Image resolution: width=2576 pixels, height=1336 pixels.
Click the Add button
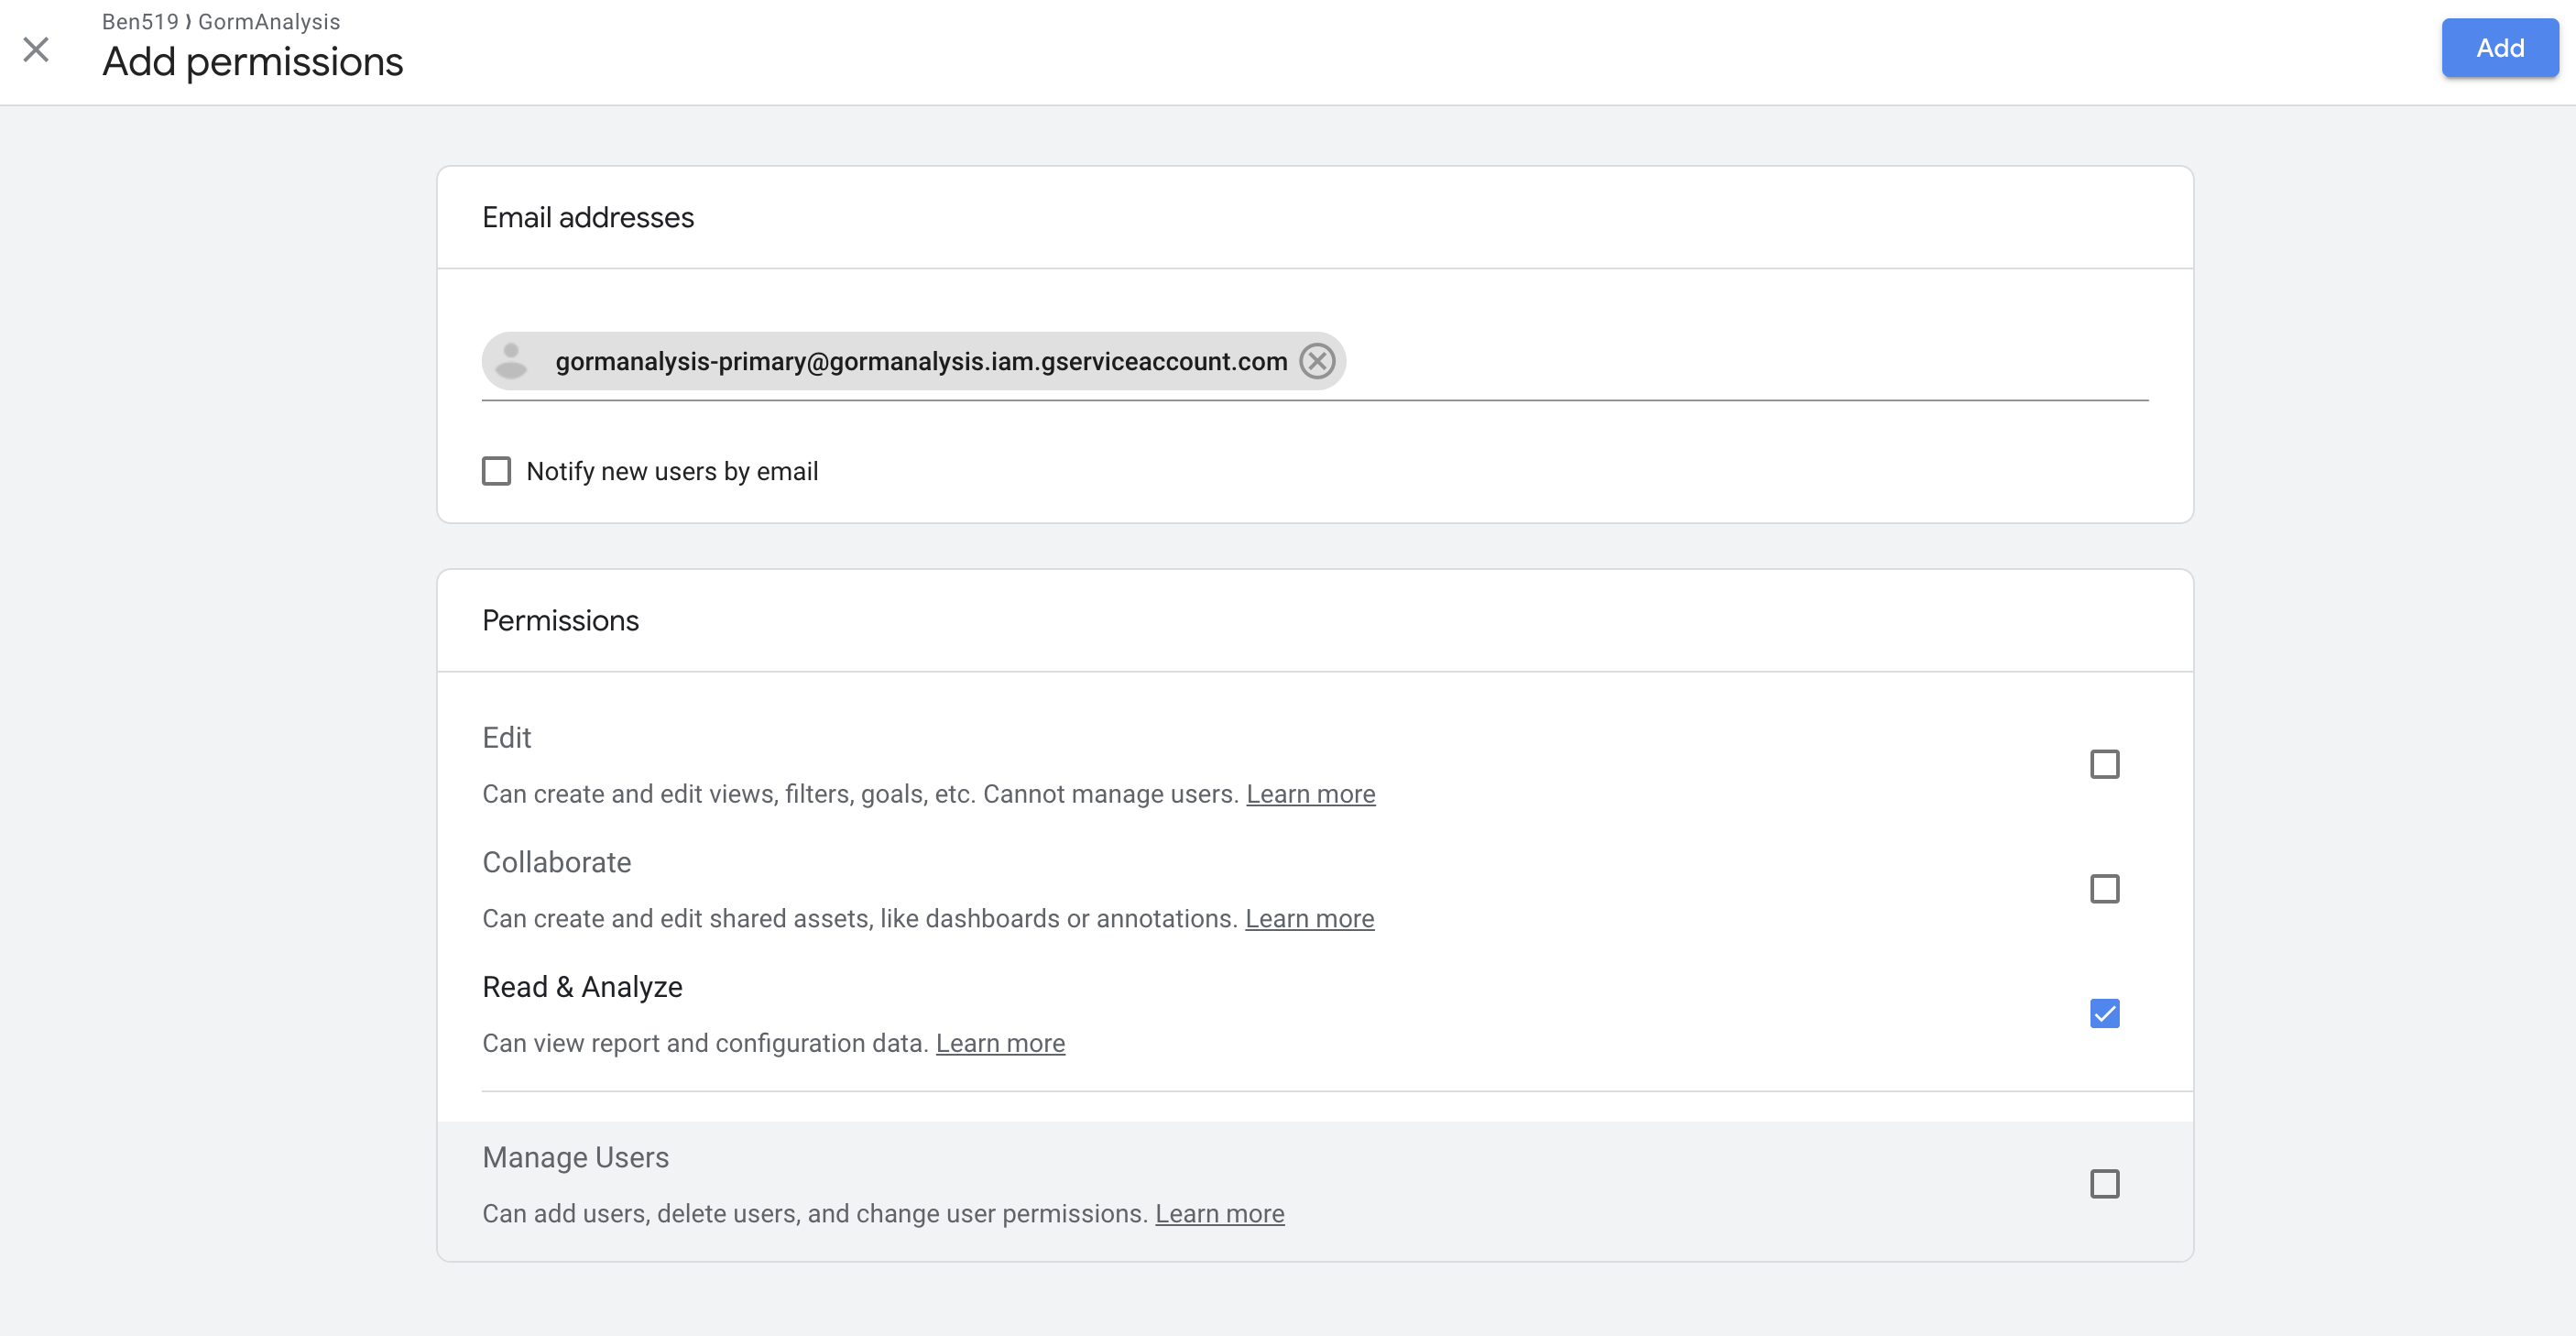2500,48
